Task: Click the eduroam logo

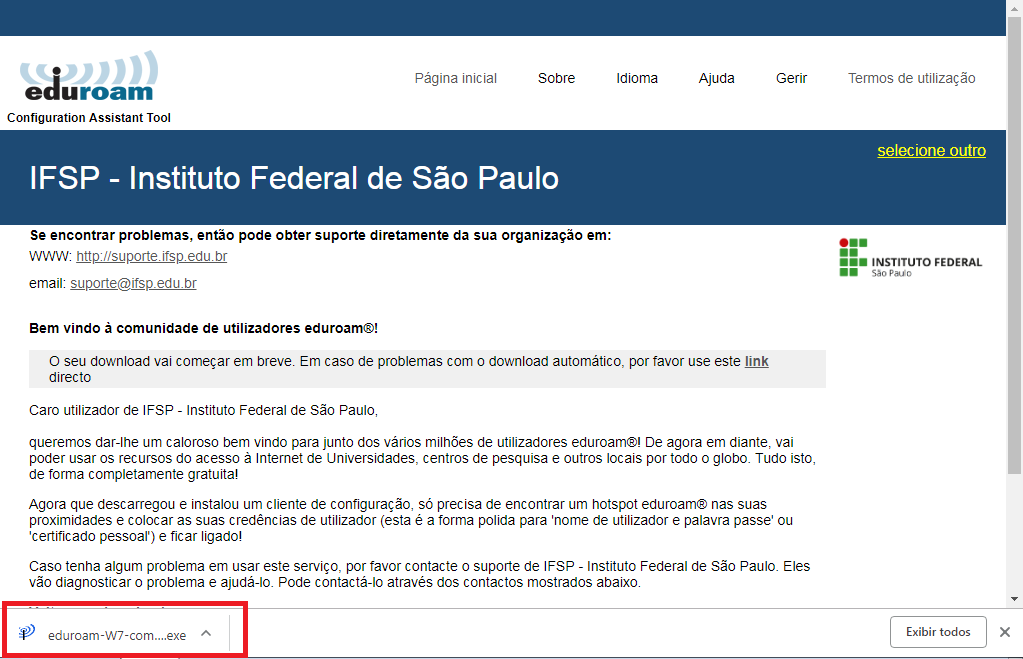Action: 89,76
